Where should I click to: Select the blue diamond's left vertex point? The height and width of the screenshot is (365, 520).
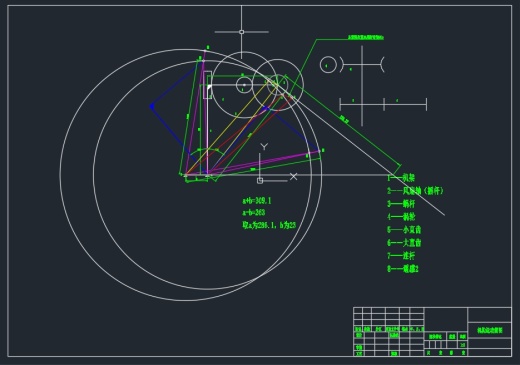pos(152,106)
